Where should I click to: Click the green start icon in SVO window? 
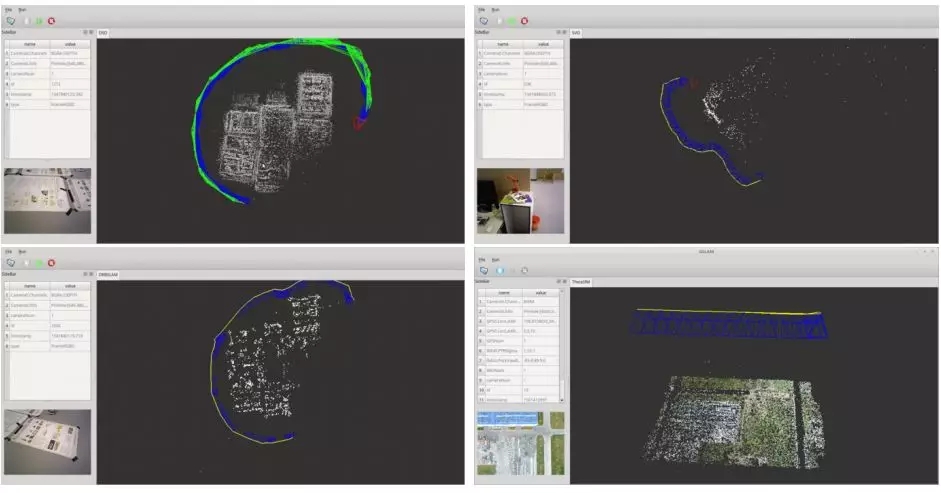click(x=512, y=20)
